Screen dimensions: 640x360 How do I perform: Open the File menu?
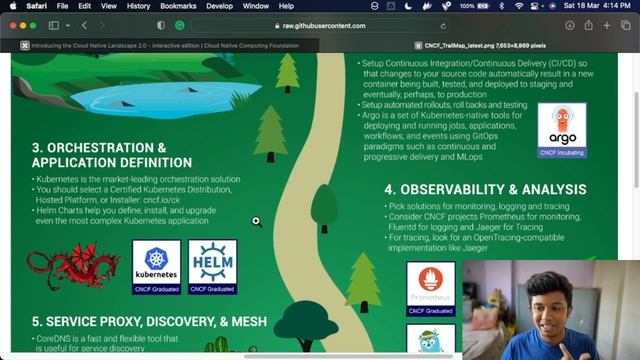tap(62, 6)
